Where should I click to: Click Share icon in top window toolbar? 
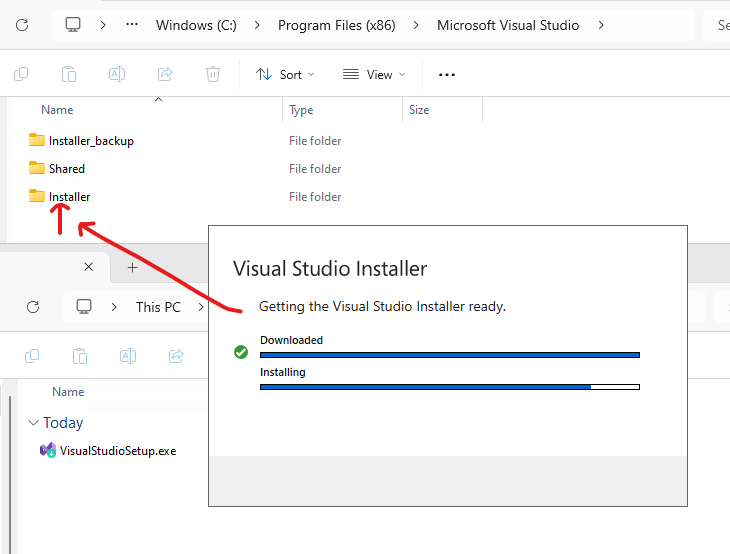point(165,74)
